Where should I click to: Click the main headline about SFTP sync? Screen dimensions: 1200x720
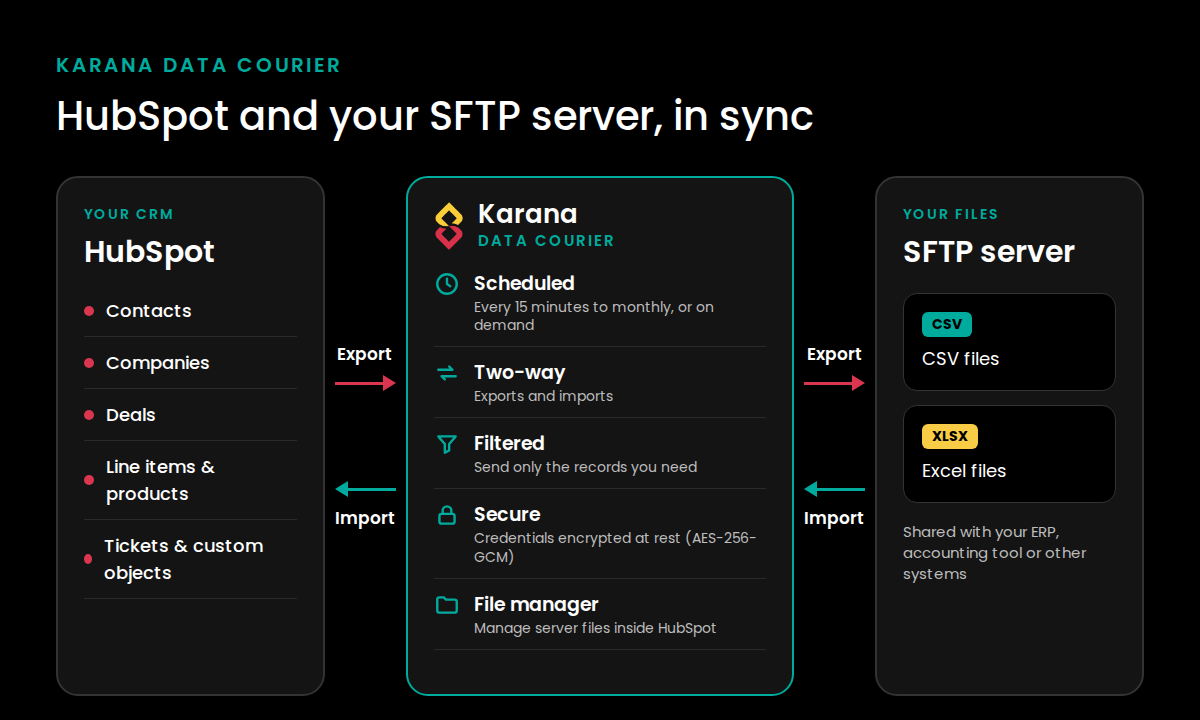coord(435,115)
